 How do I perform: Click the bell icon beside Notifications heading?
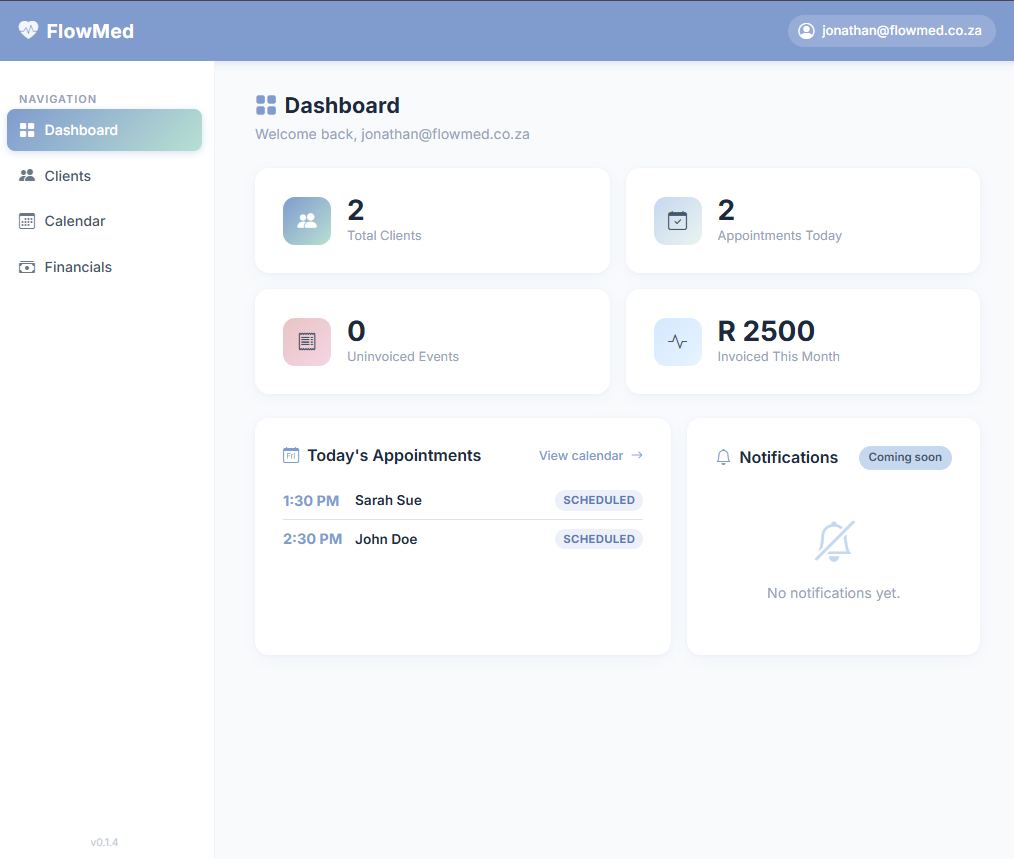723,457
